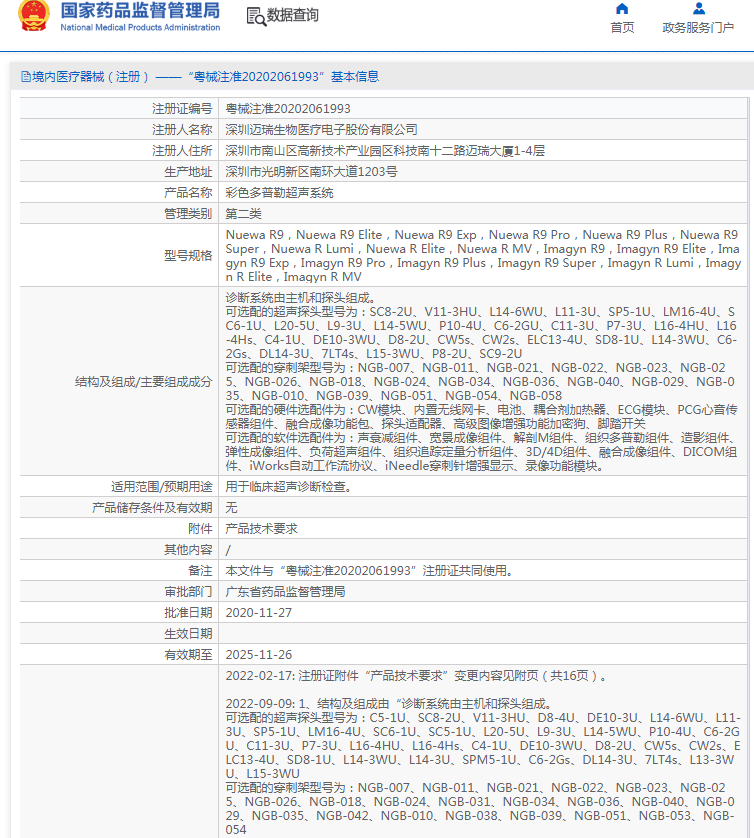Click 有效期至 label cell
Viewport: 754px width, 838px height.
tap(119, 655)
